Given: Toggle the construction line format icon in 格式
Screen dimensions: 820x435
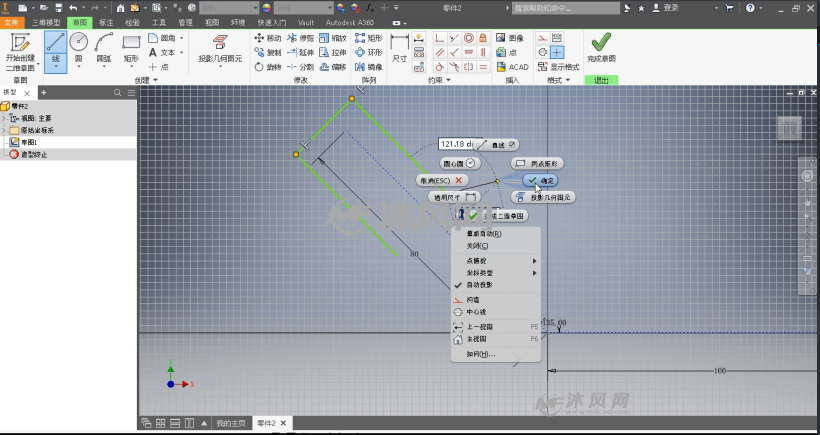Looking at the screenshot, I should (x=543, y=38).
